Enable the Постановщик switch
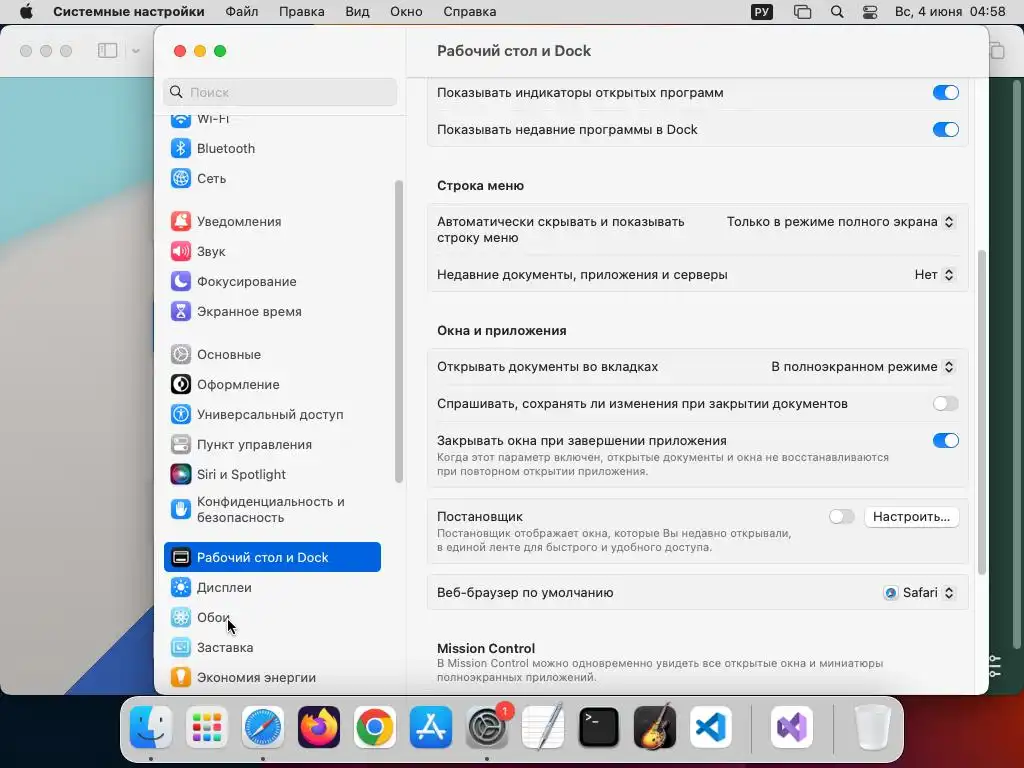The height and width of the screenshot is (768, 1024). point(841,517)
